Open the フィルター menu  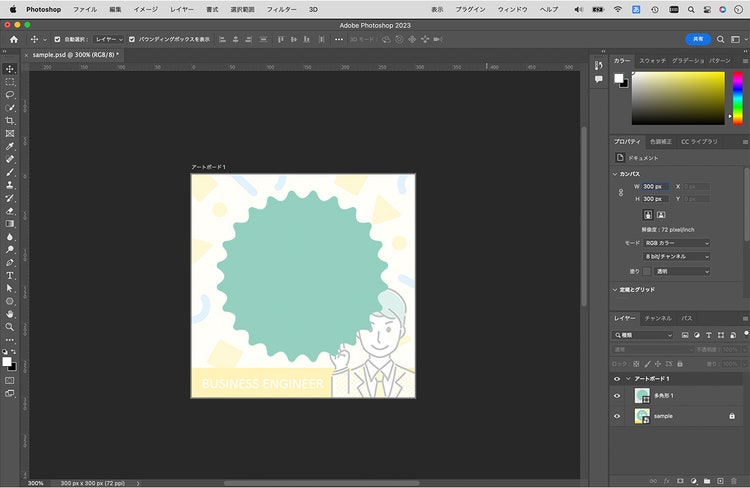(282, 10)
